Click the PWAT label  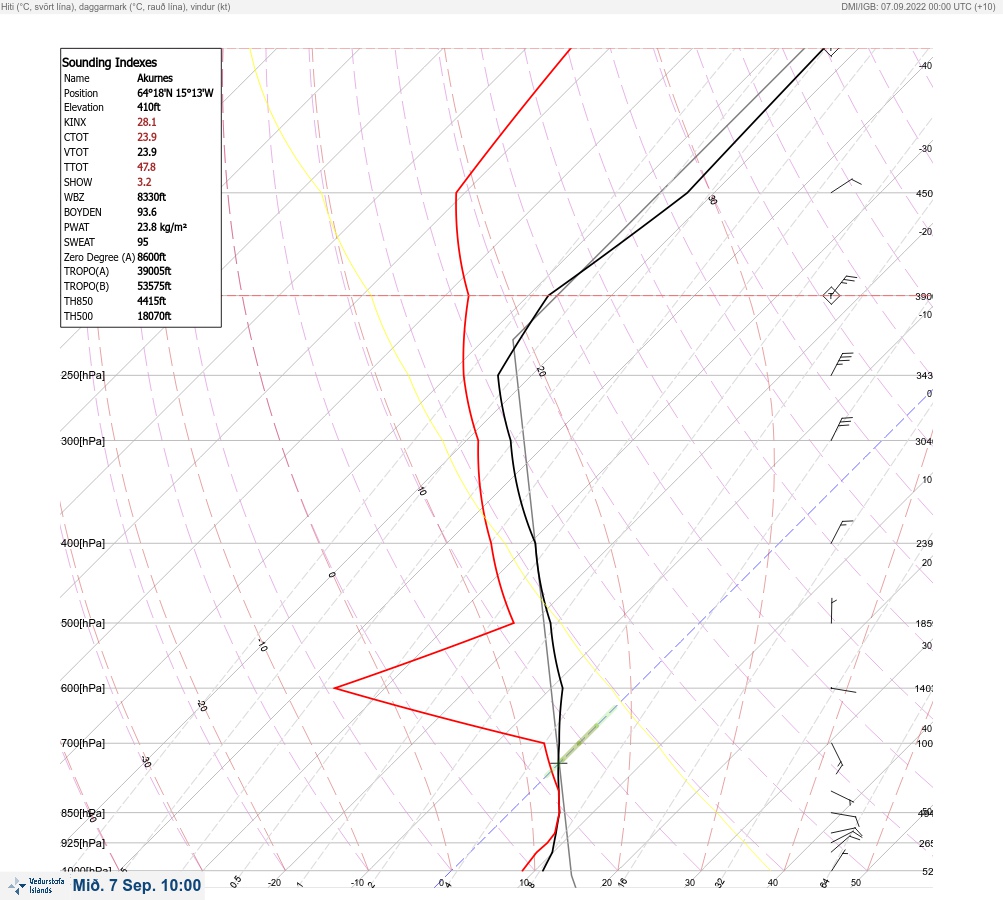(x=77, y=227)
